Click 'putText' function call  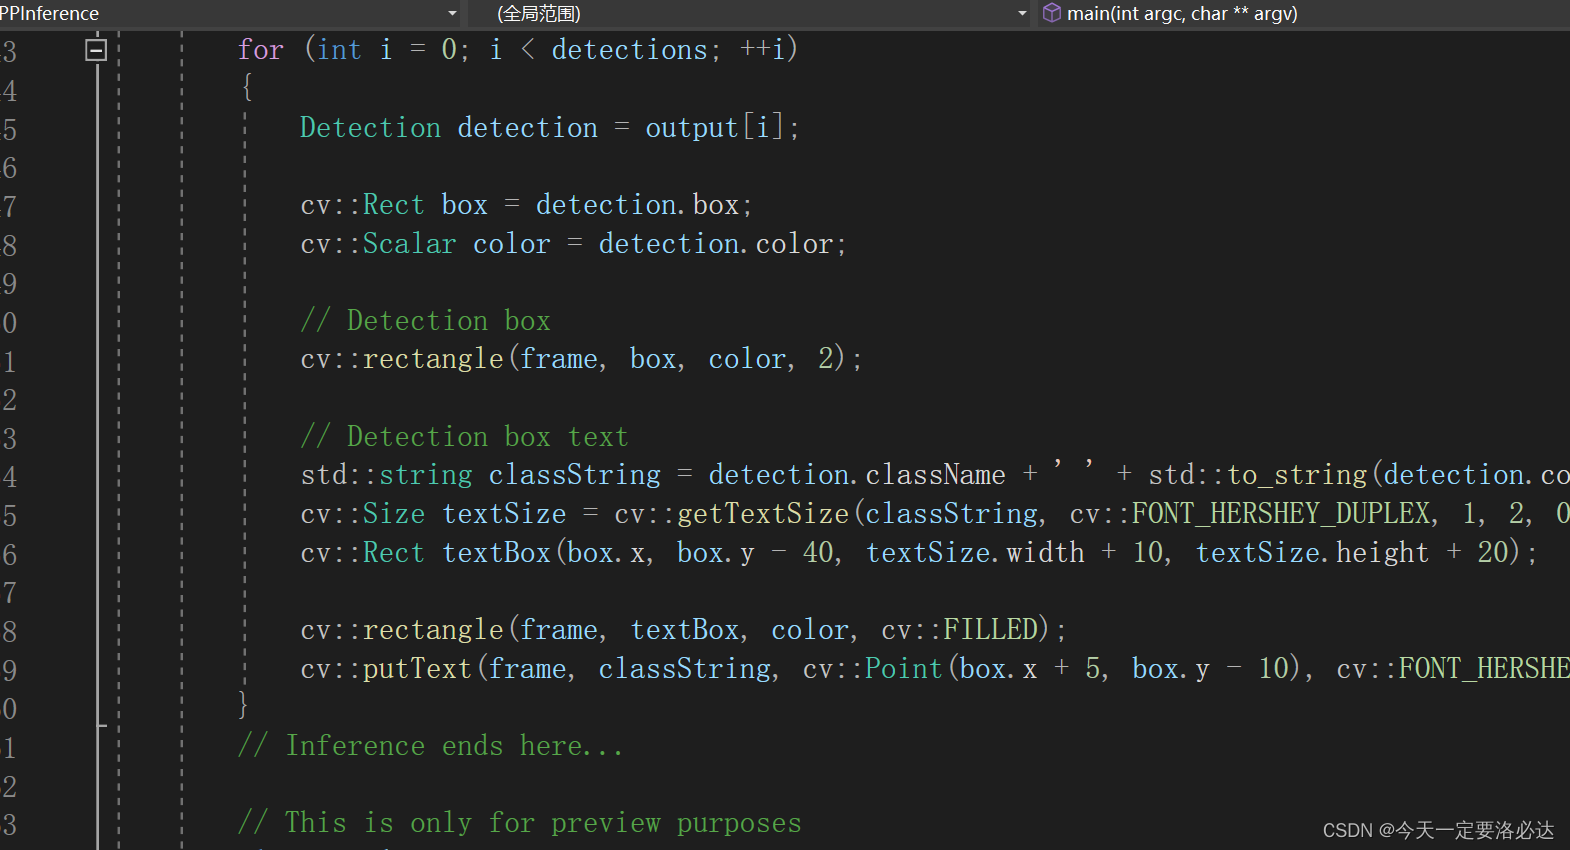click(416, 669)
